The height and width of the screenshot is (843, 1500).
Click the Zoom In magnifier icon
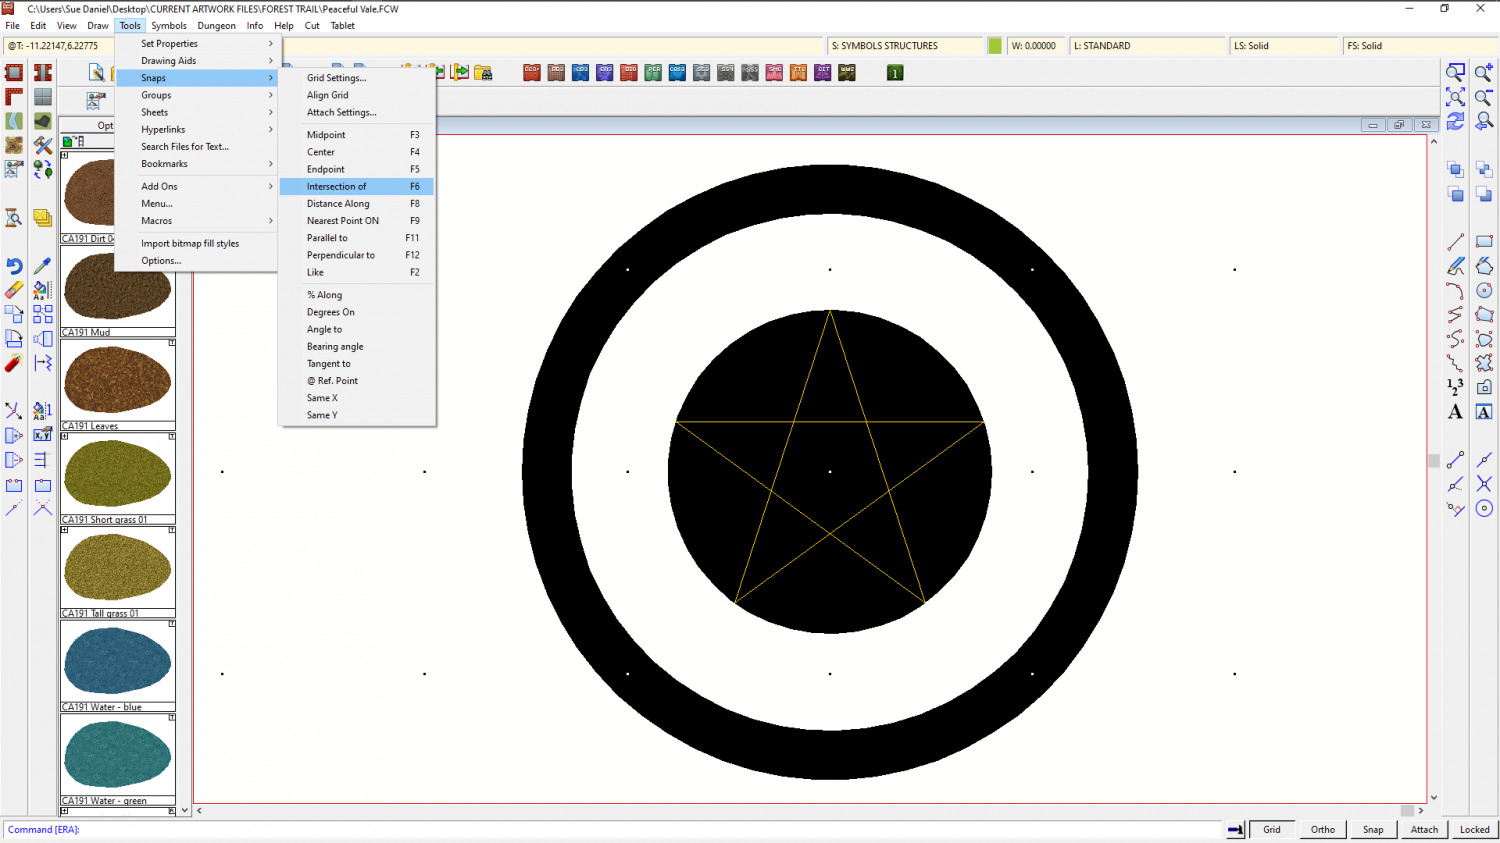(x=1484, y=72)
